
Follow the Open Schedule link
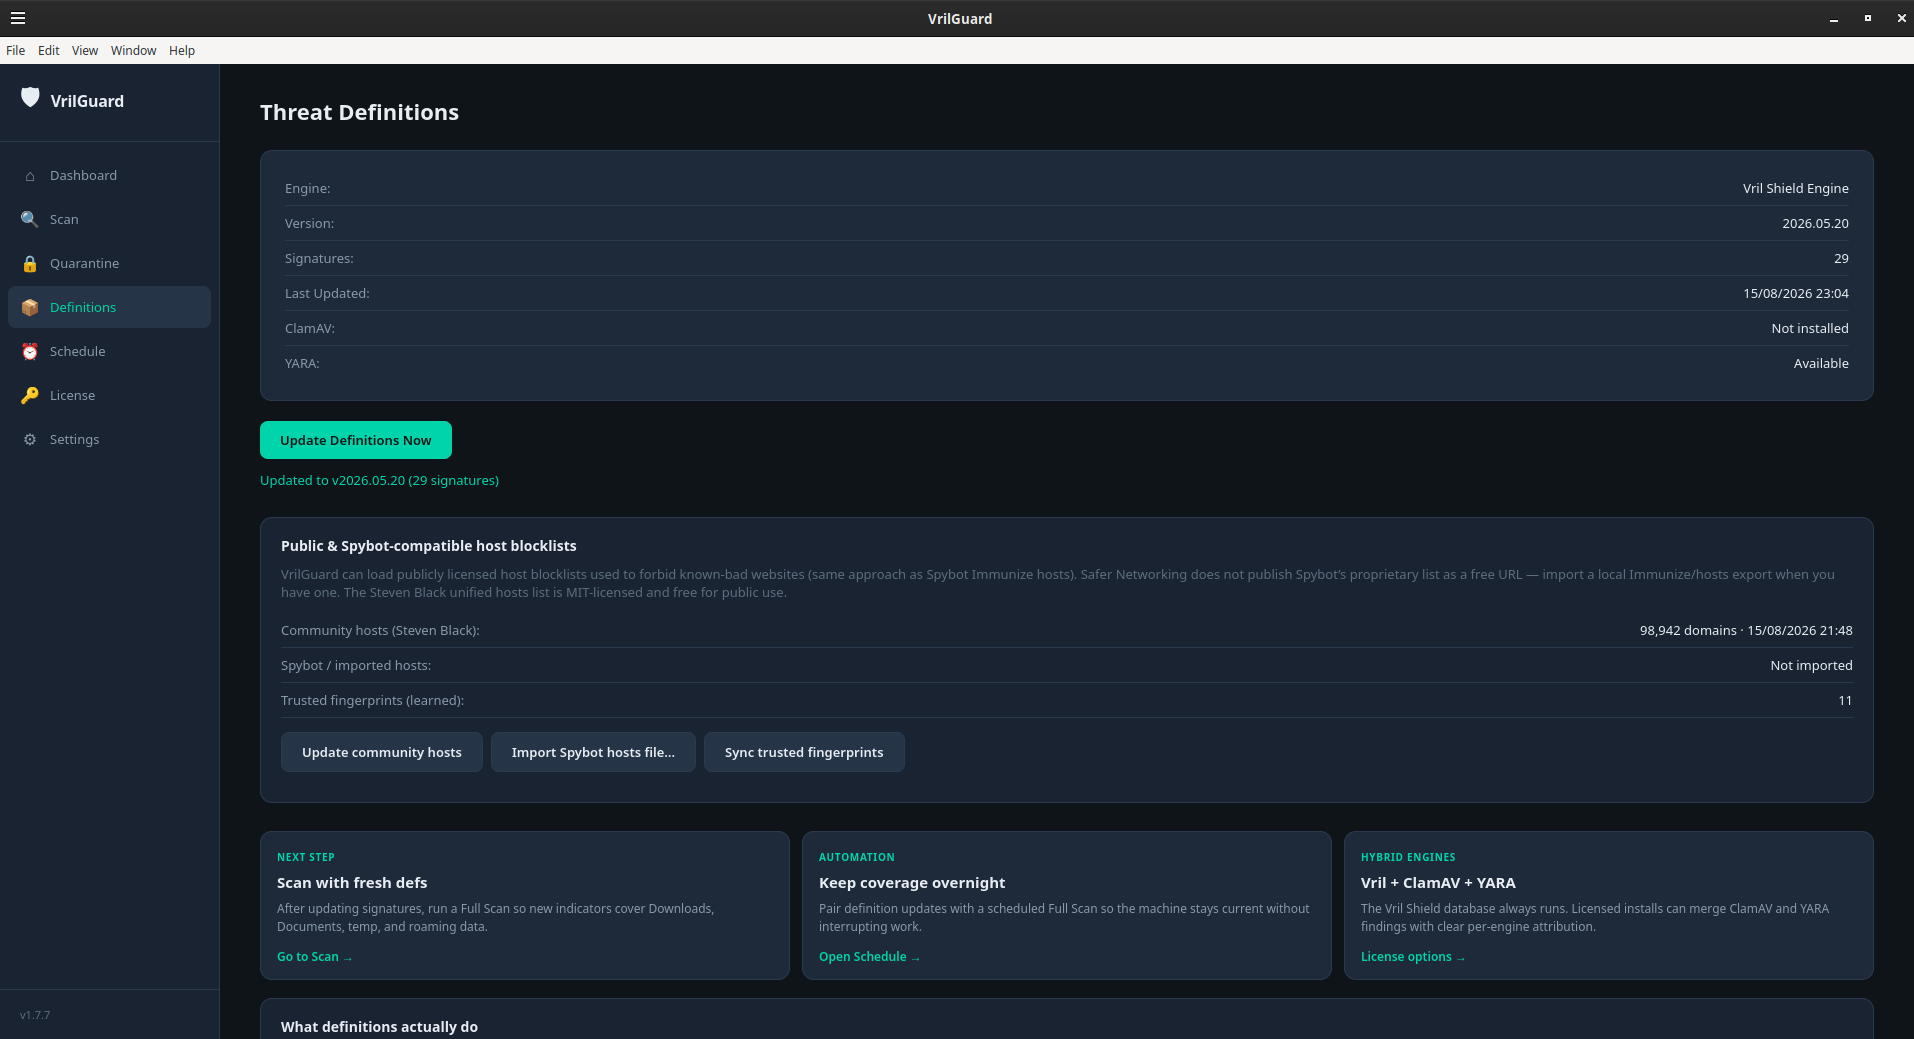click(869, 957)
